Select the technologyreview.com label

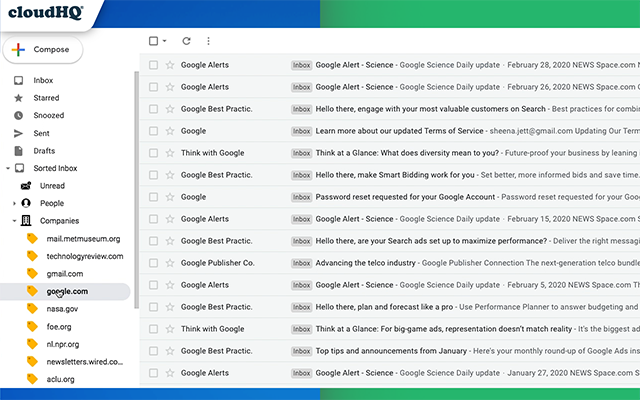[x=84, y=256]
